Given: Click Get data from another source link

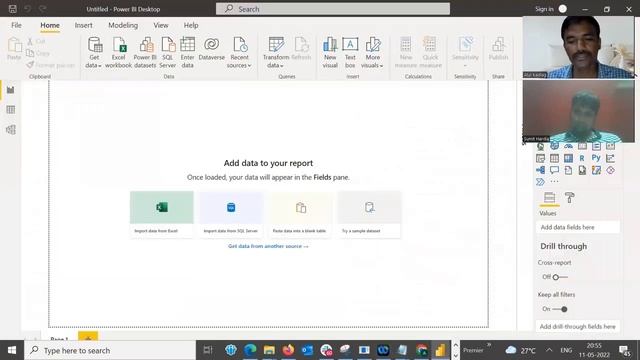Looking at the screenshot, I should [268, 246].
